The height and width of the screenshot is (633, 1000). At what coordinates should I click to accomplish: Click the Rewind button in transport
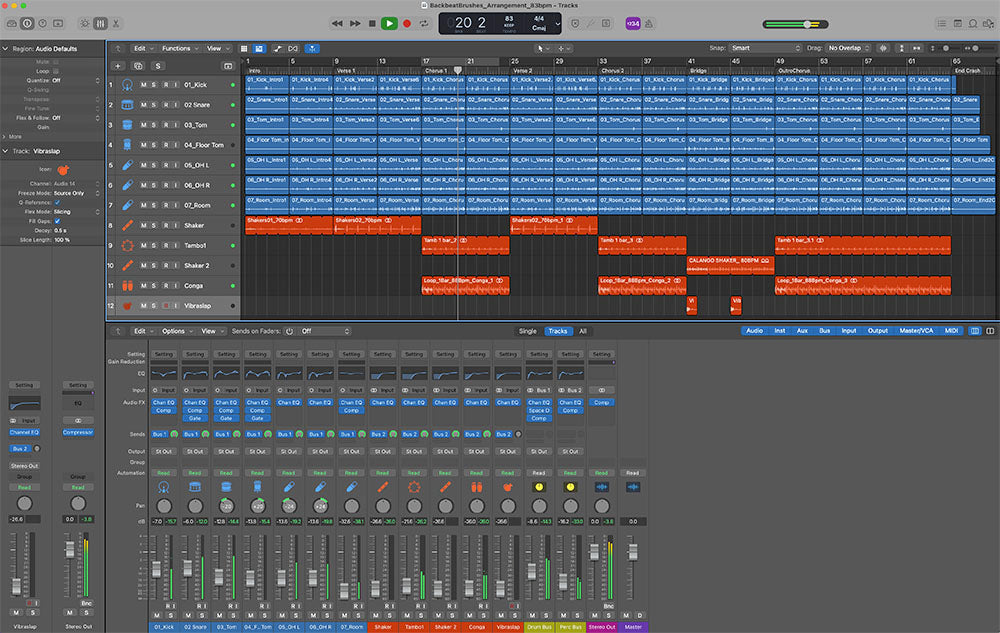pyautogui.click(x=338, y=23)
